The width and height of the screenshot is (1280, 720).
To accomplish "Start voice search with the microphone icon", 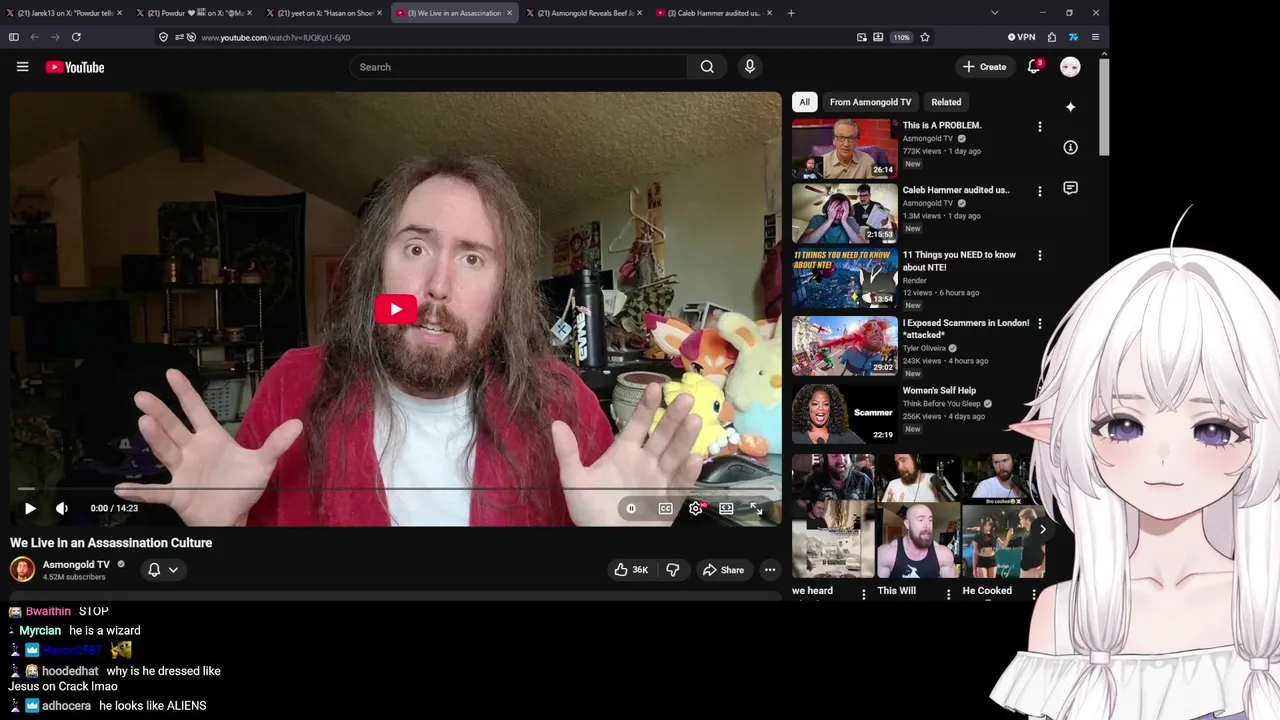I will (749, 67).
